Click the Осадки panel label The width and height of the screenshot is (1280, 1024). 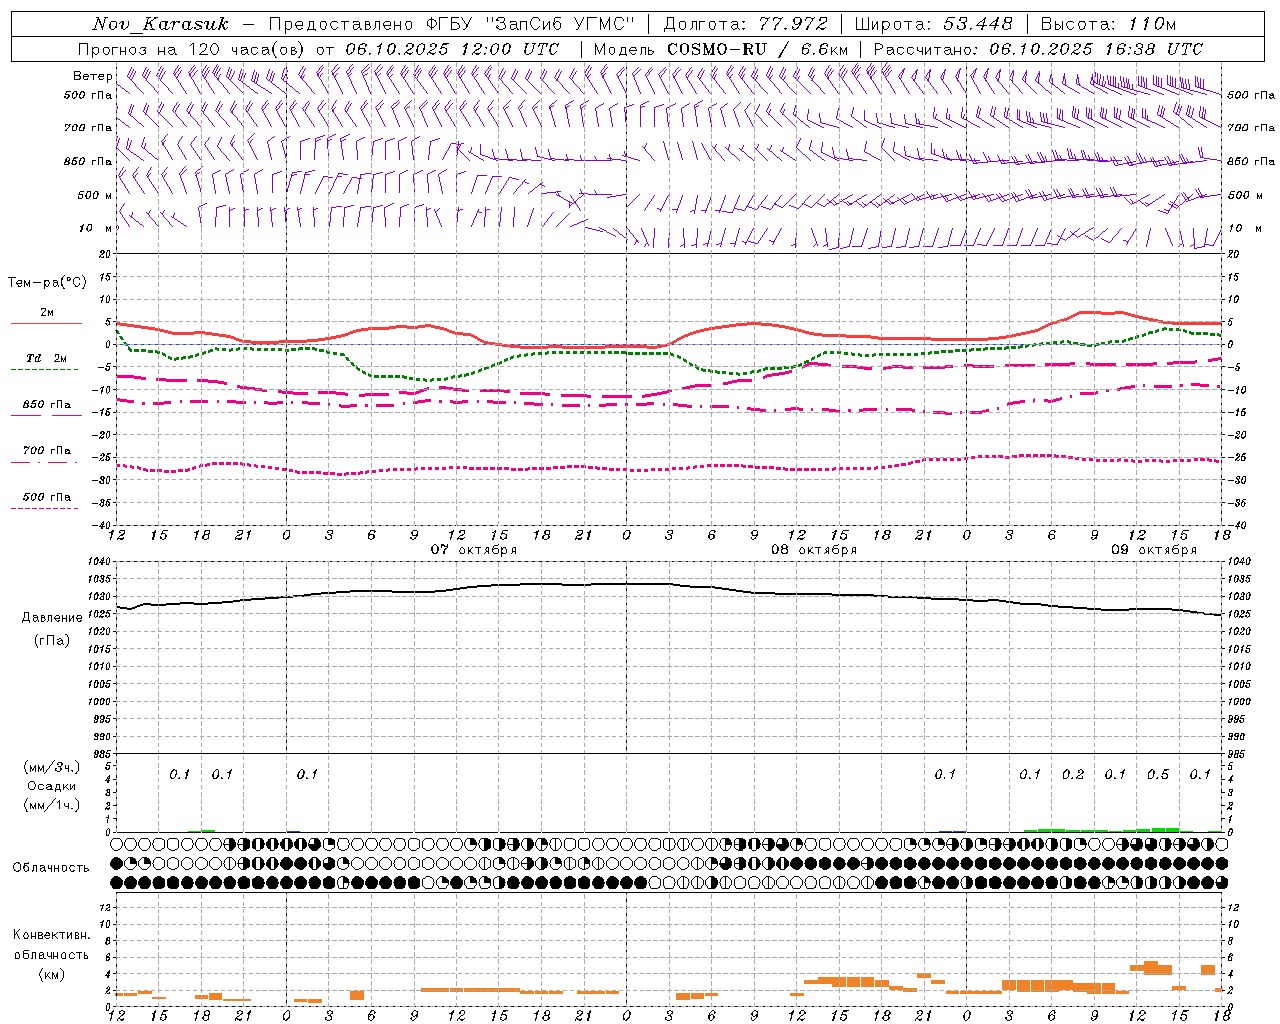52,786
